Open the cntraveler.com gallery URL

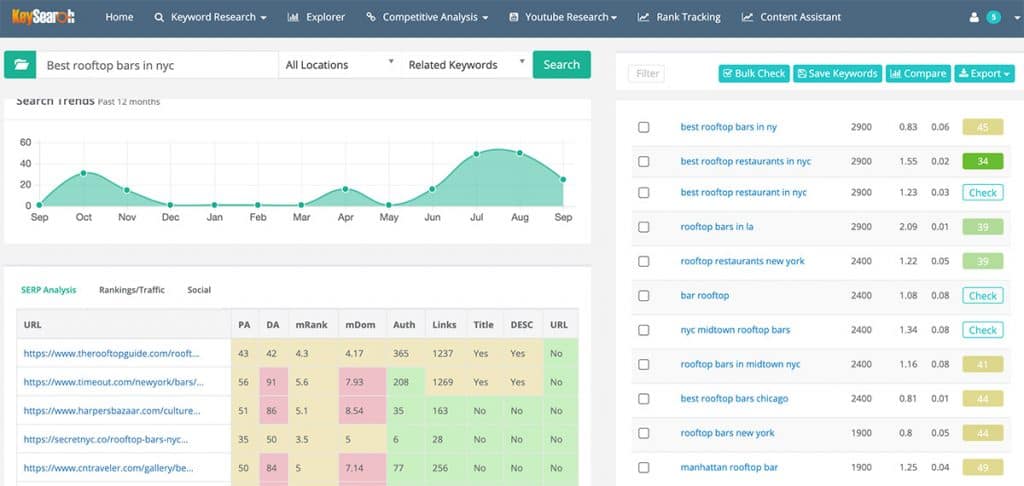pyautogui.click(x=108, y=468)
